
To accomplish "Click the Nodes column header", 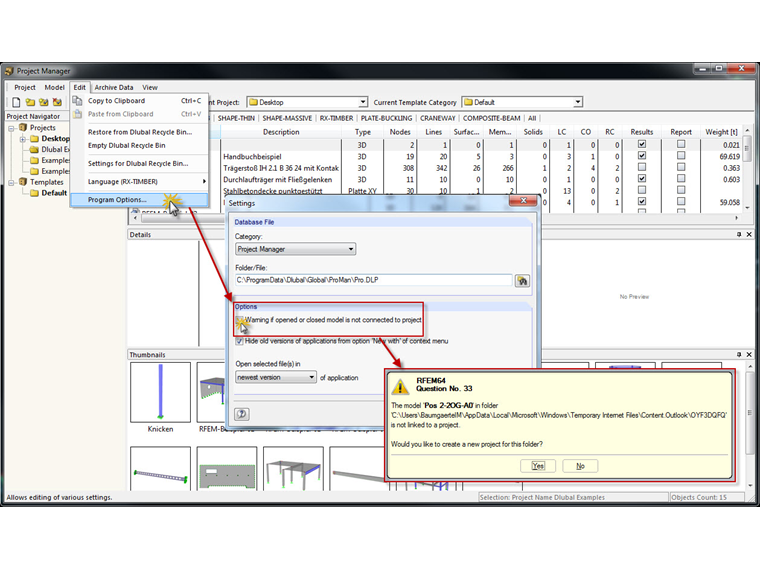I will (400, 132).
